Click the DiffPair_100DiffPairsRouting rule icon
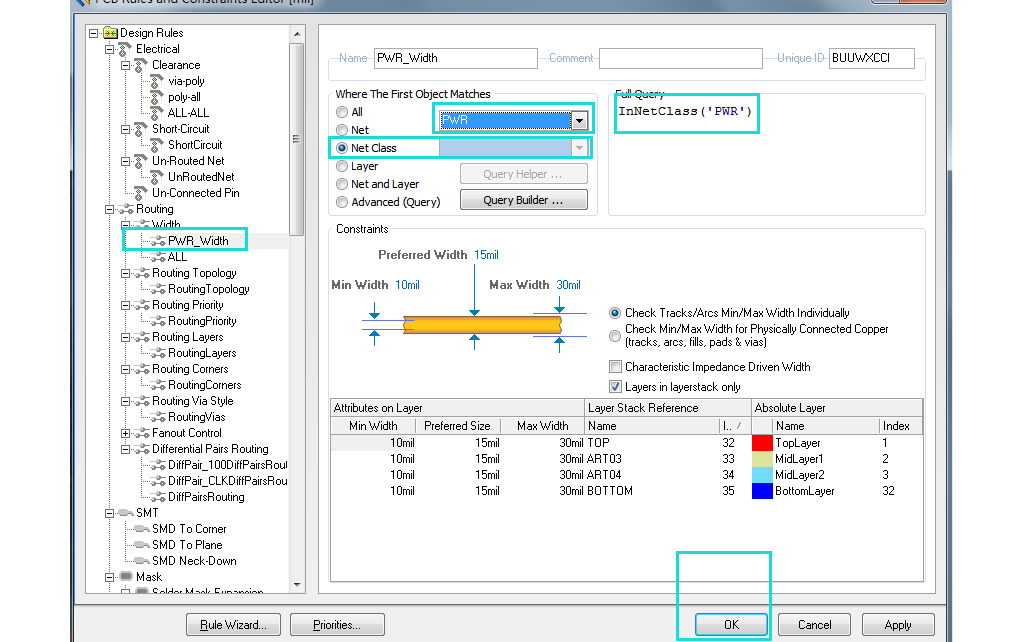Viewport: 1024px width, 642px height. (158, 465)
